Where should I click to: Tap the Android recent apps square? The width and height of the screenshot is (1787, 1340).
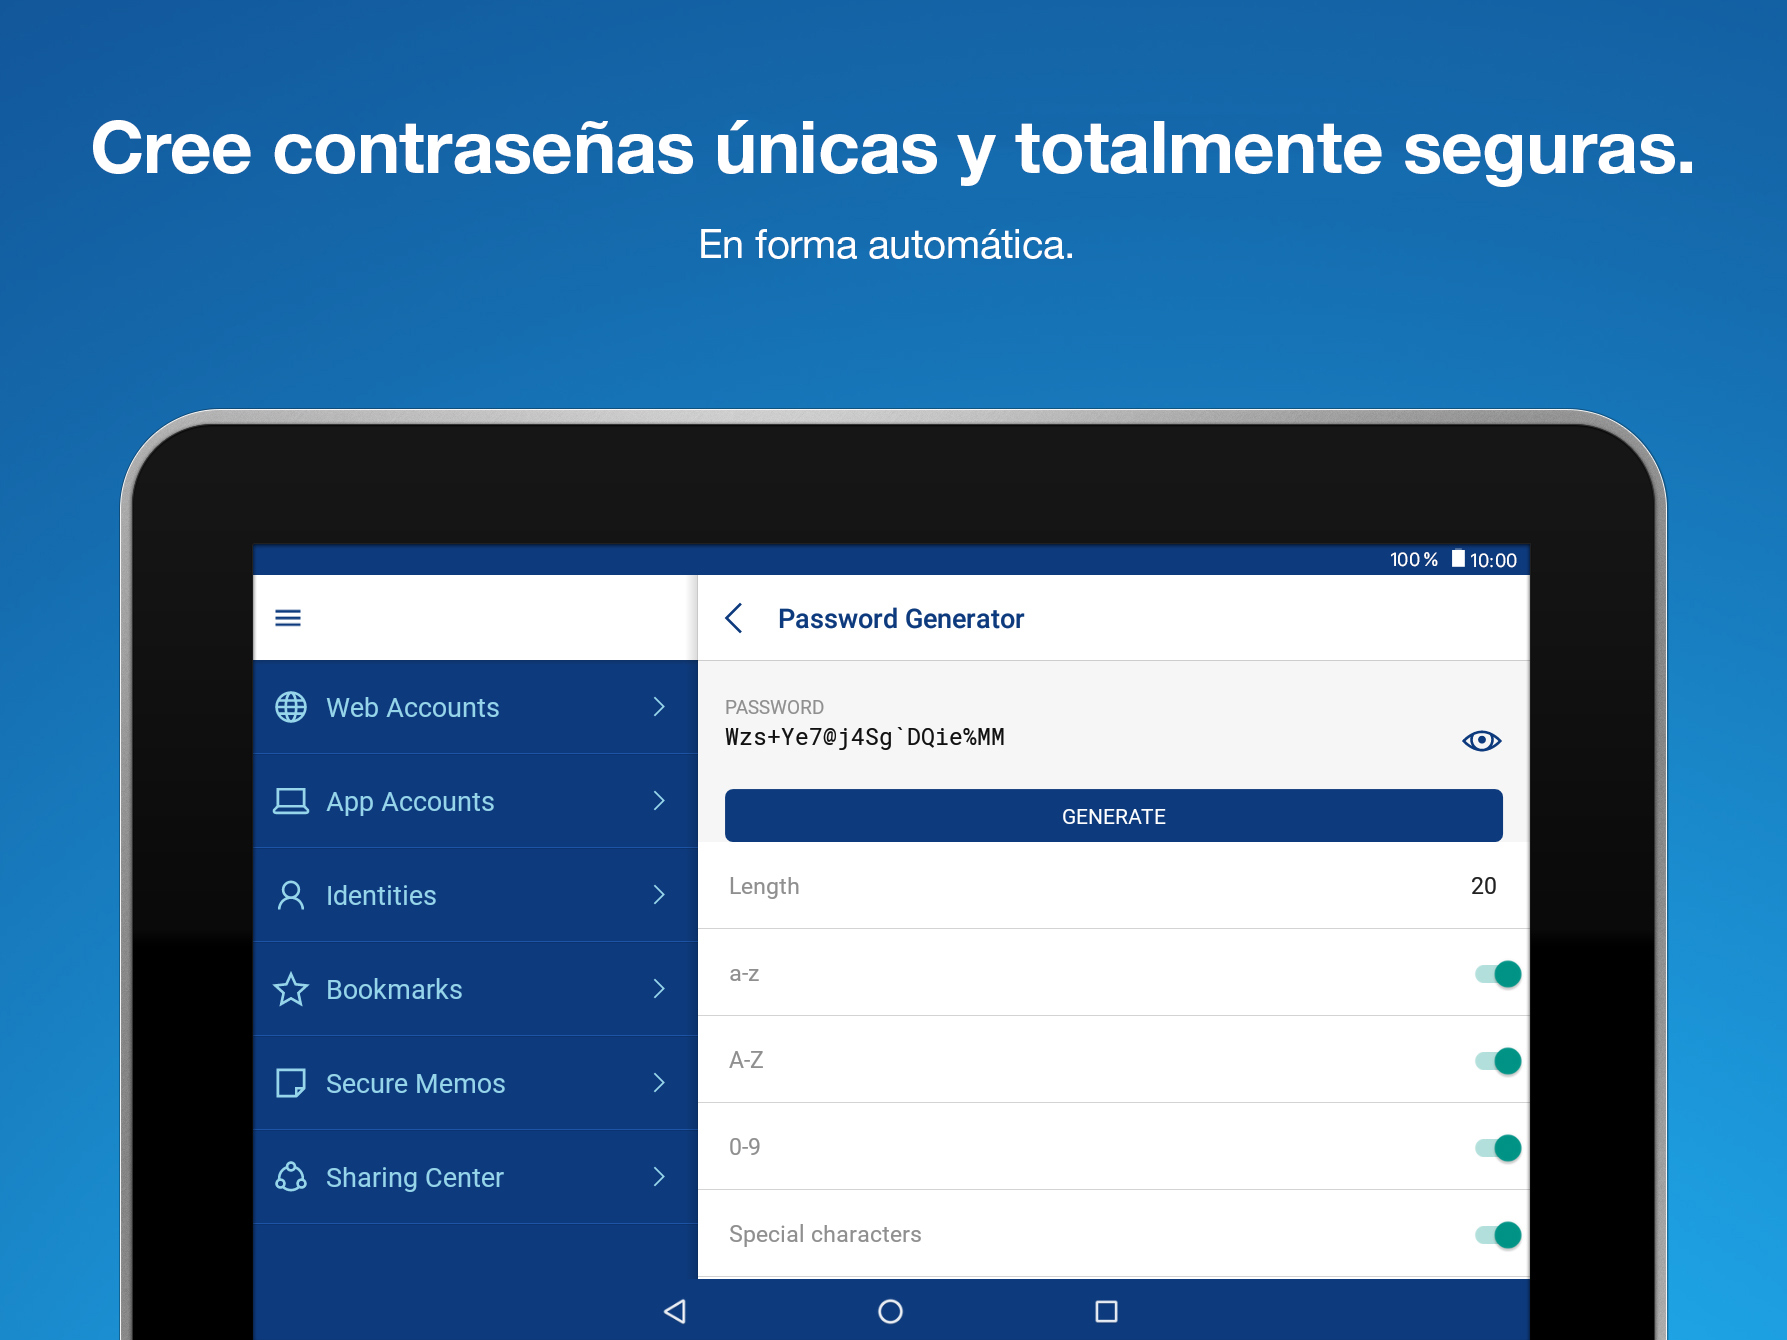(x=1106, y=1311)
